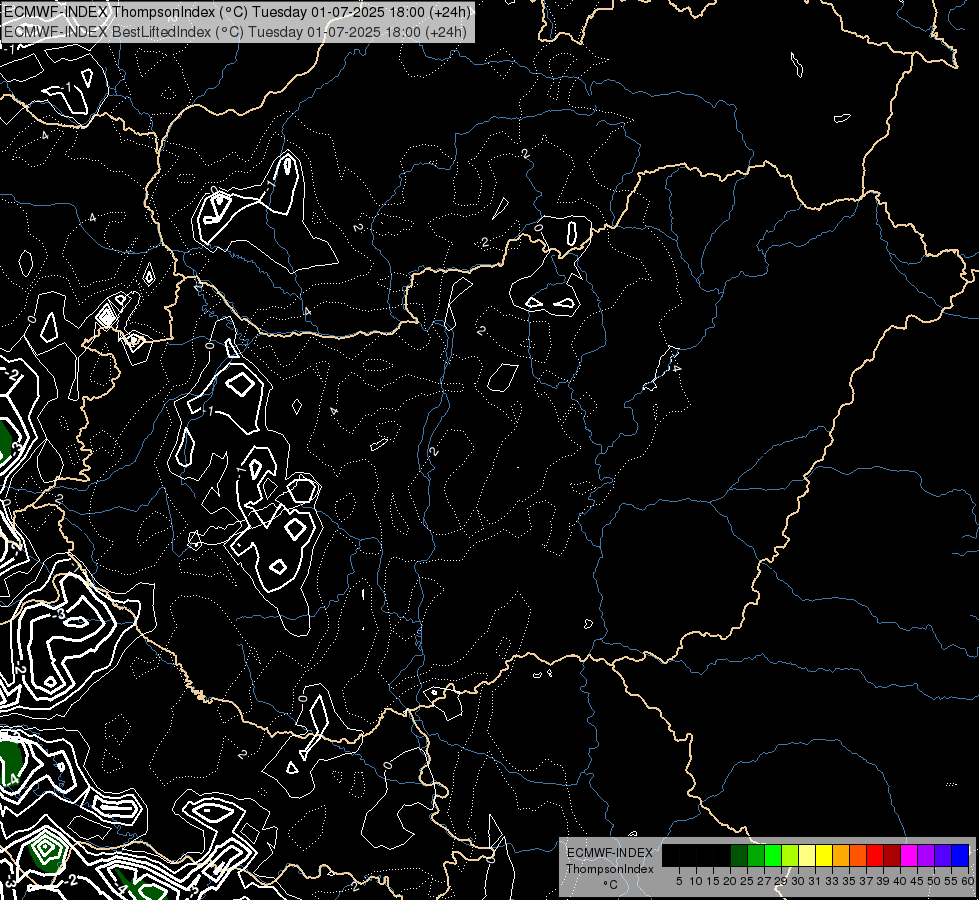Click legend scale value '35'
This screenshot has width=979, height=900.
[849, 881]
